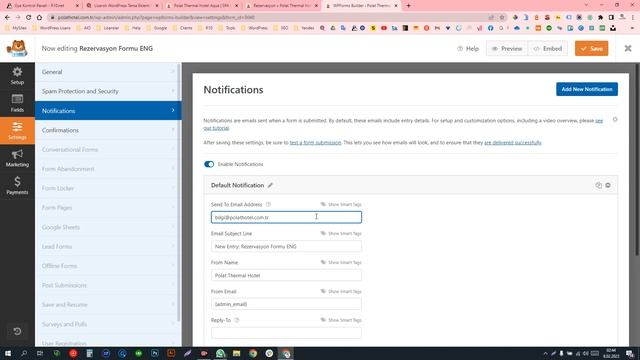Duplicate the Default Notification
640x360 pixels.
click(x=598, y=185)
